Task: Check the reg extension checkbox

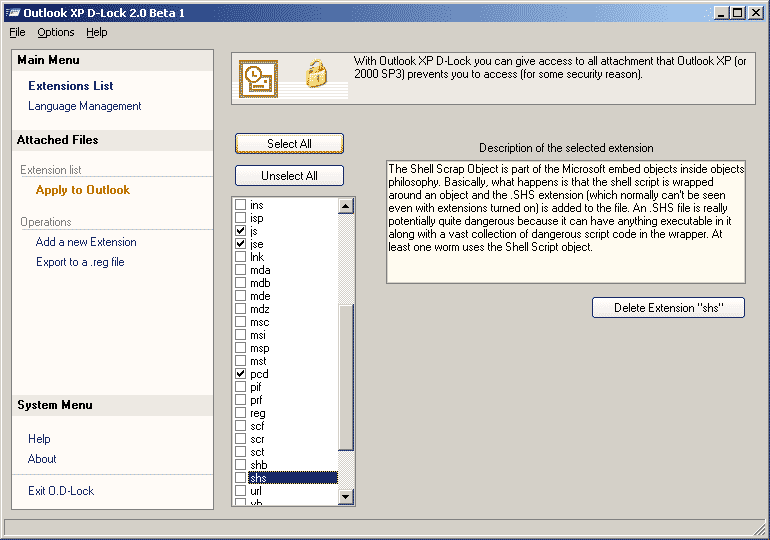Action: pos(240,413)
